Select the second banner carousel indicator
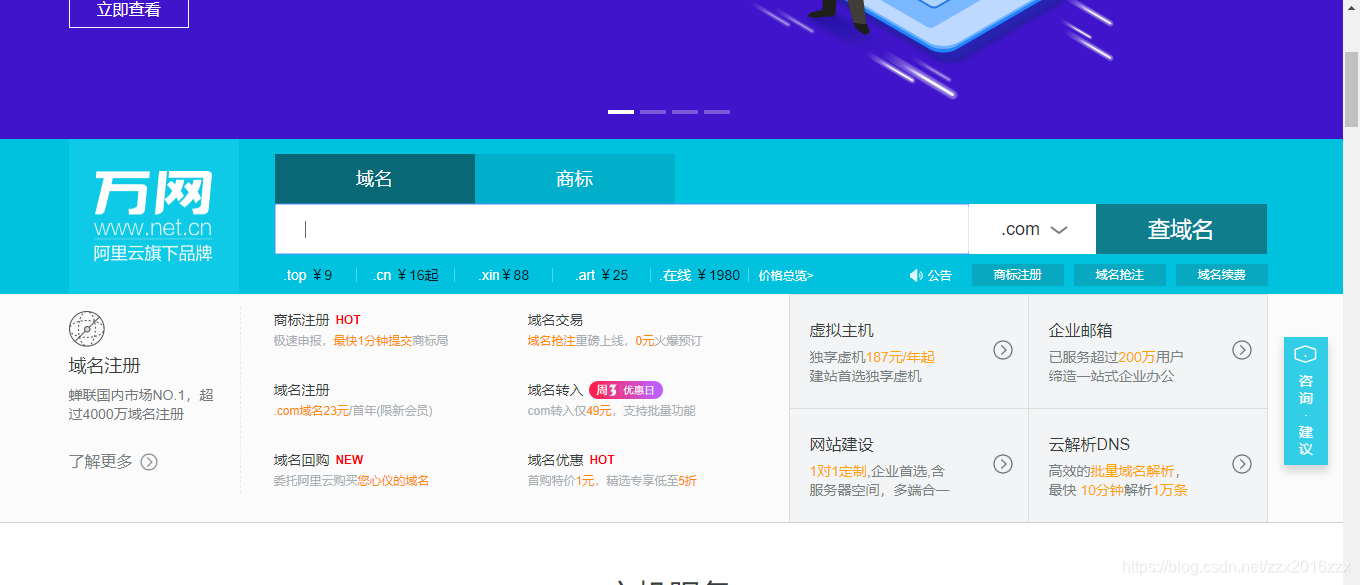 [x=653, y=112]
